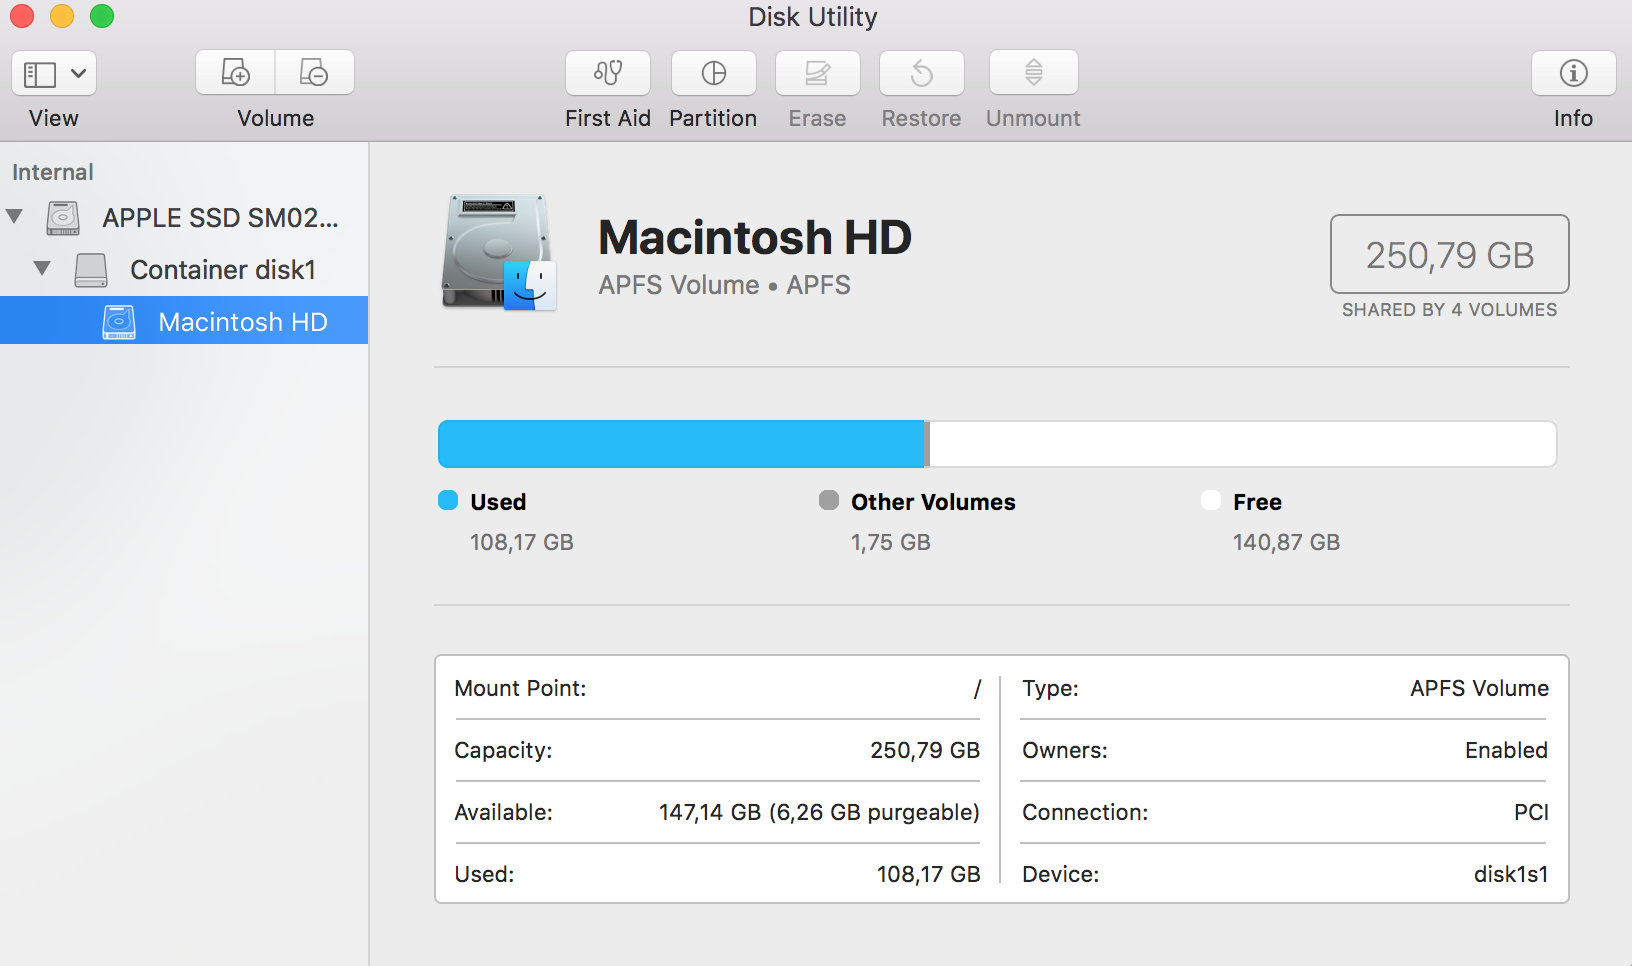Click the Connection value 'PCI'
1632x966 pixels.
1532,812
